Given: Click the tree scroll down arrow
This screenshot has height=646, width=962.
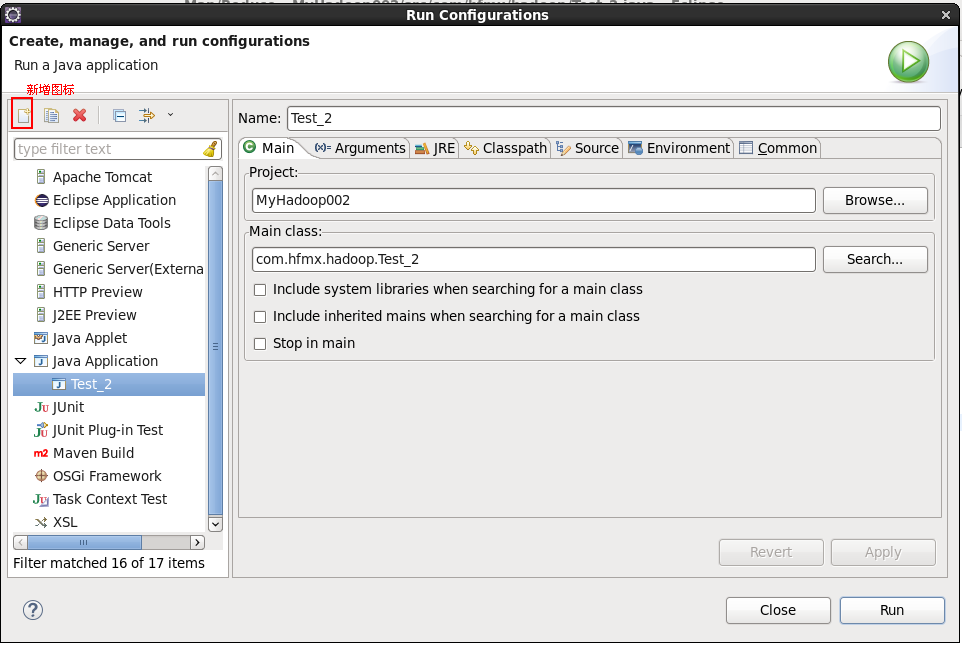Looking at the screenshot, I should 215,524.
